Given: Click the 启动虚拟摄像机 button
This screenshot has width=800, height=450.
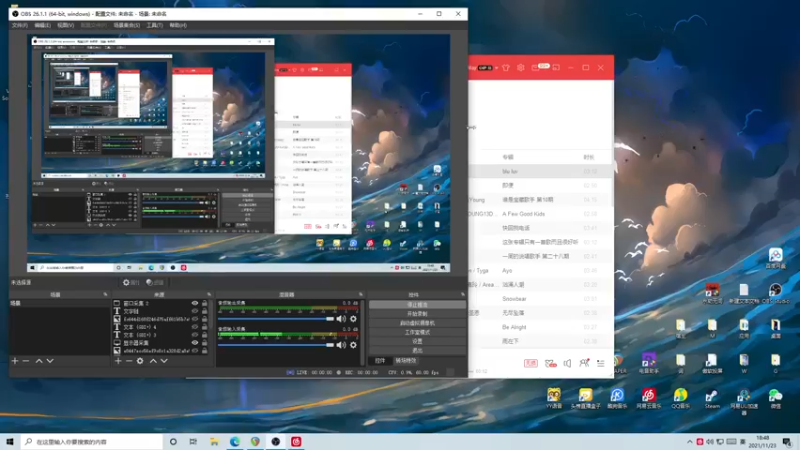Looking at the screenshot, I should [x=417, y=323].
